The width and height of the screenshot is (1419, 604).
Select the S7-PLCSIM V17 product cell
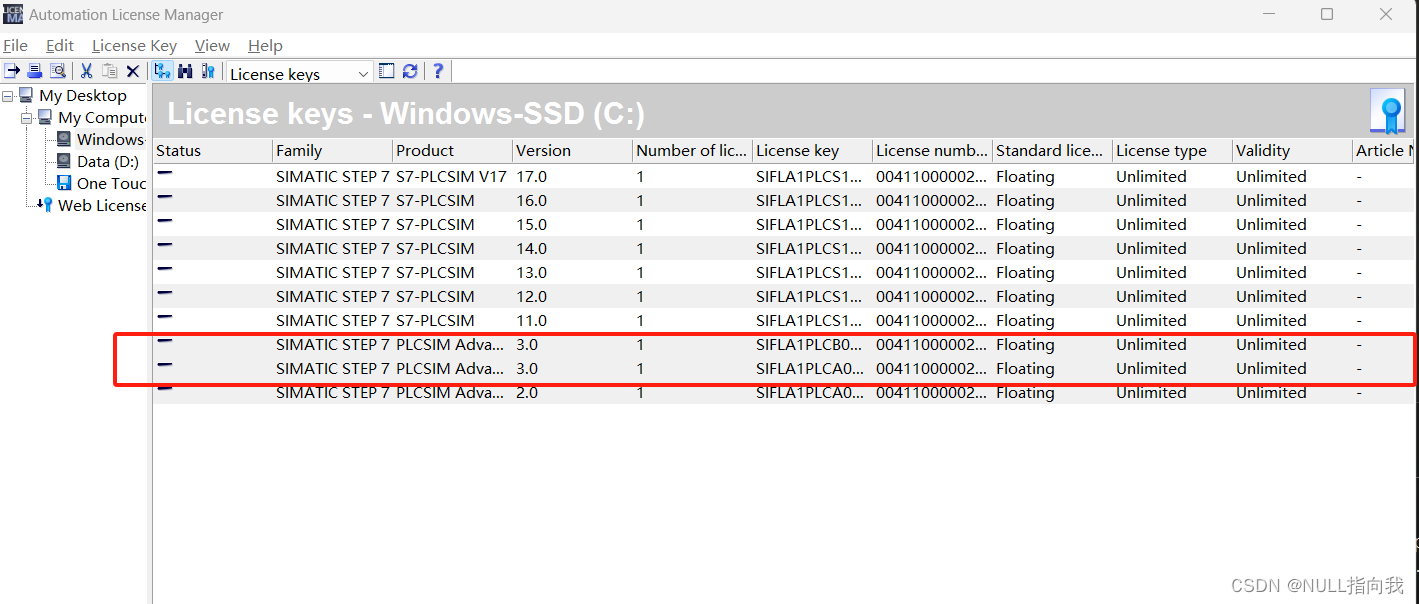click(451, 176)
